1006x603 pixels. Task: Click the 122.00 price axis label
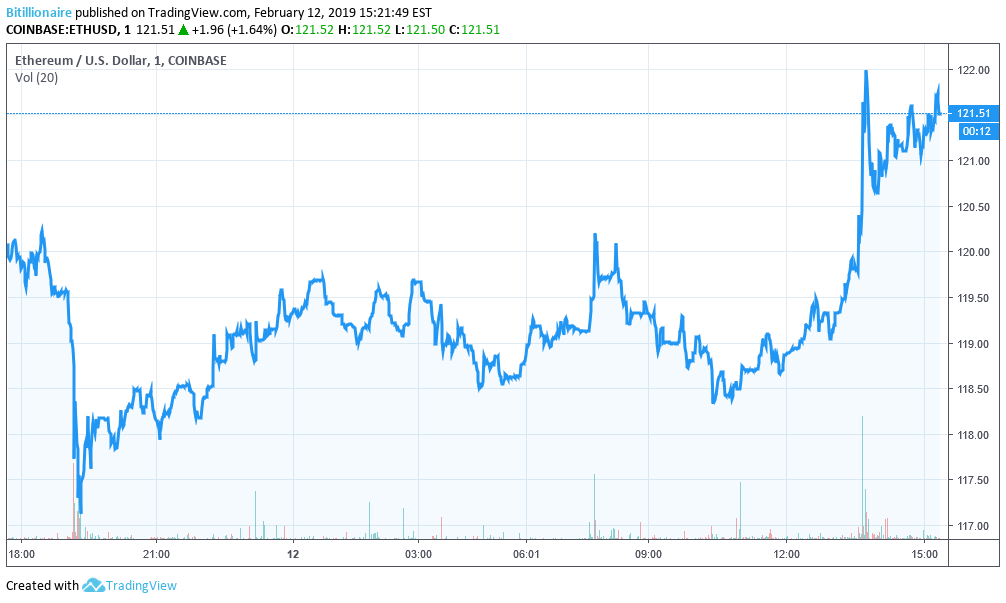click(973, 69)
